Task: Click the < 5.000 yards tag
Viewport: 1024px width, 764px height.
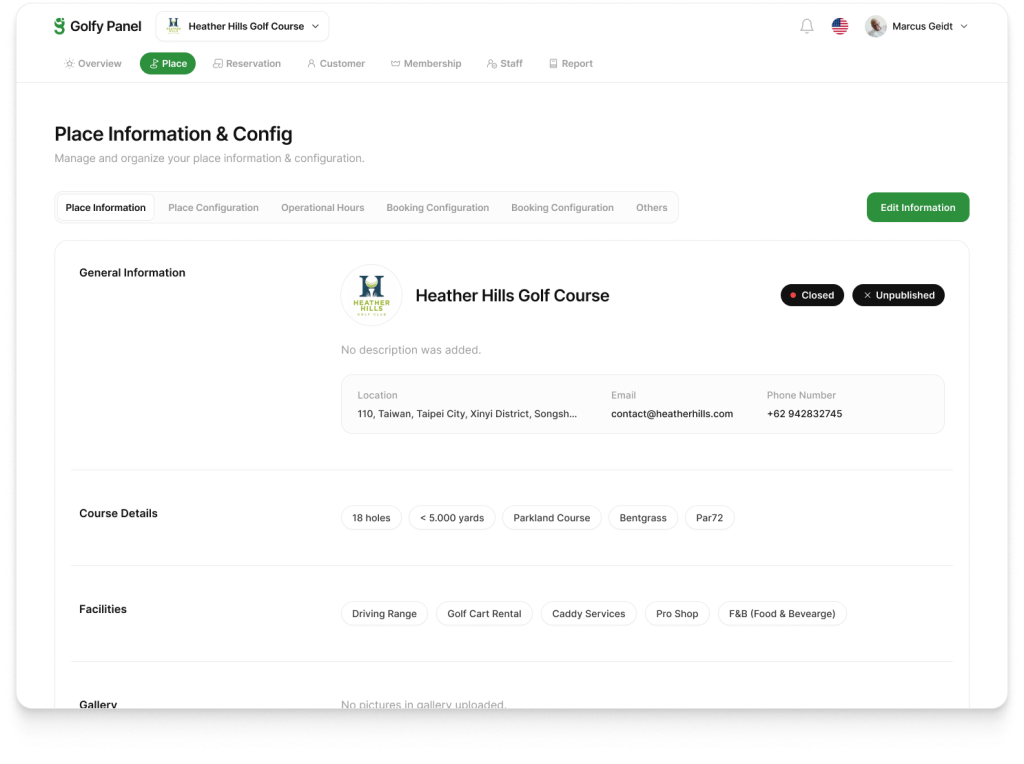Action: [x=452, y=518]
